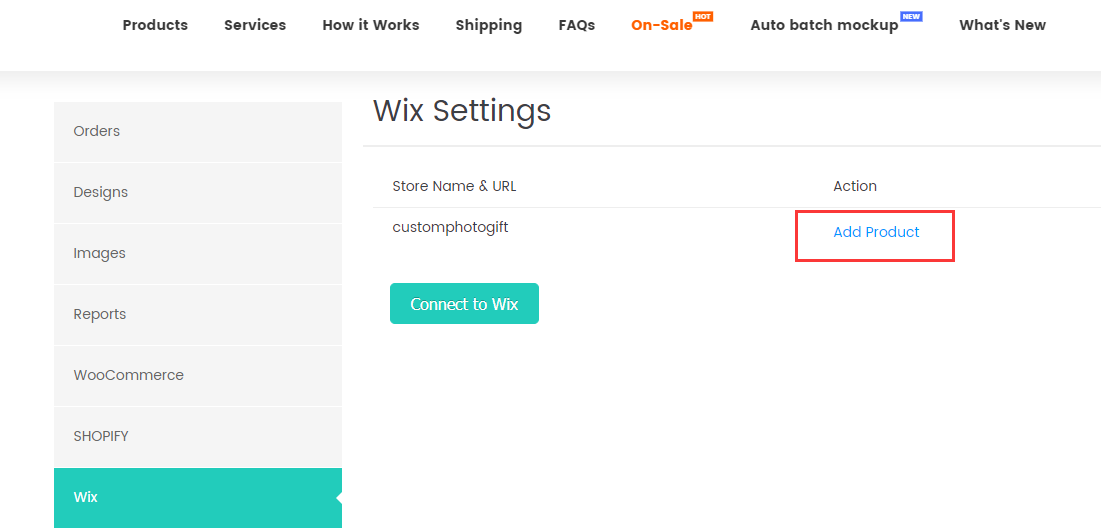The image size is (1101, 530).
Task: Click the customphotogift store name
Action: [450, 227]
